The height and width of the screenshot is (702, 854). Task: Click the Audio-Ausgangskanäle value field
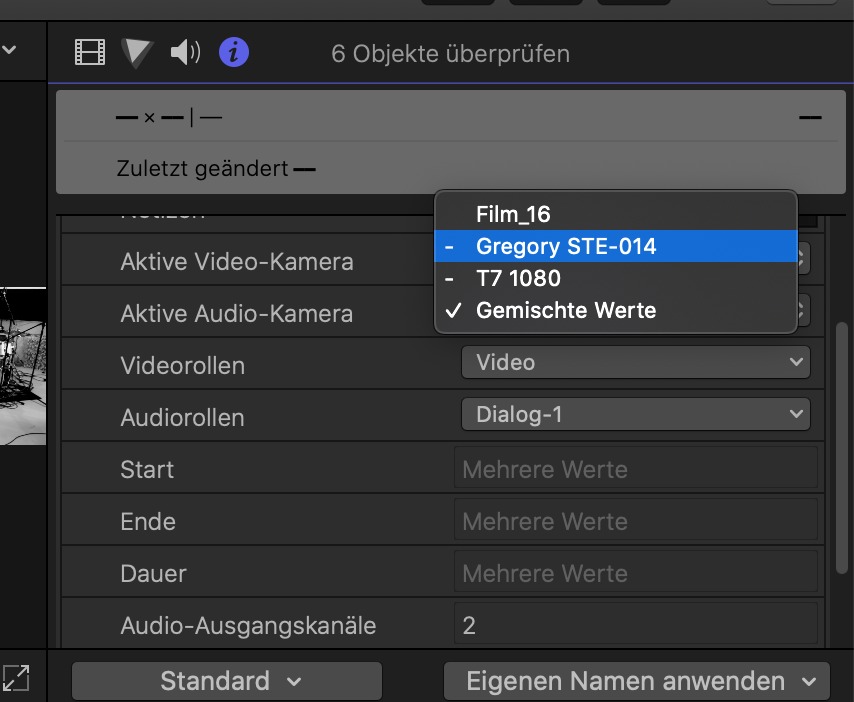(636, 625)
